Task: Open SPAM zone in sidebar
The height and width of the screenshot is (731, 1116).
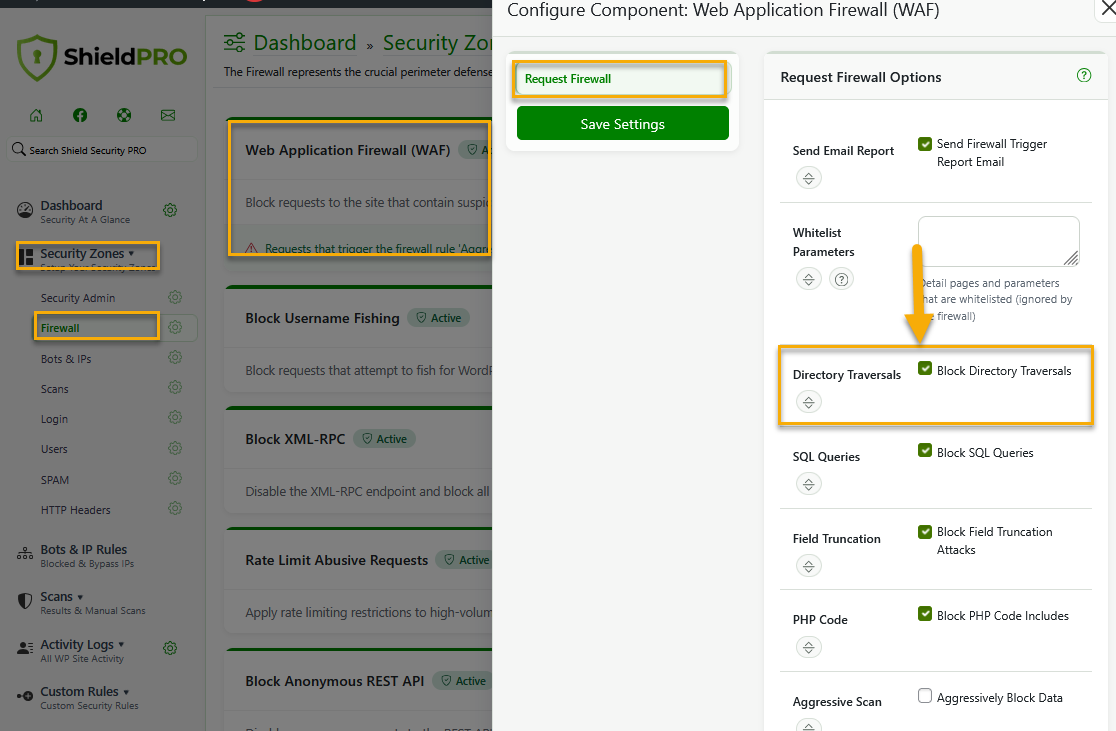Action: tap(55, 480)
